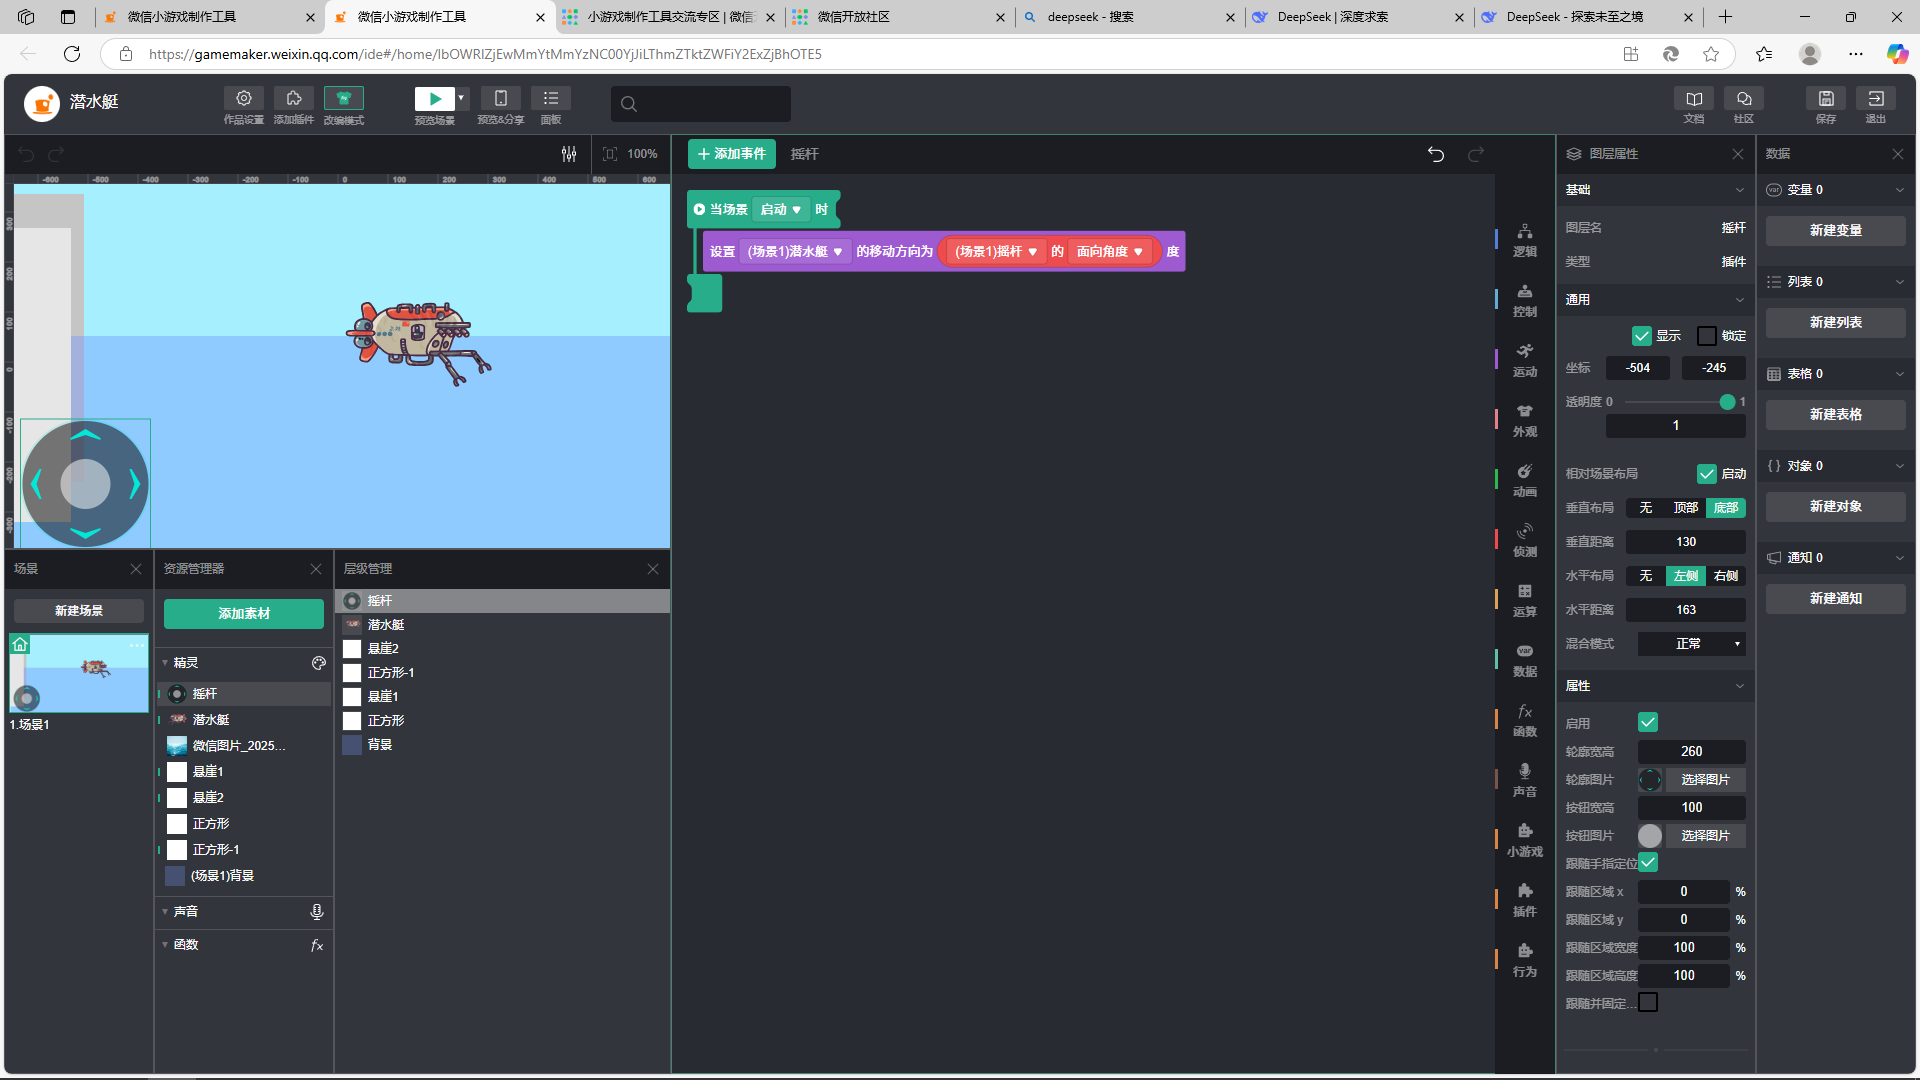Select the 侦测 detection block category

click(x=1524, y=540)
